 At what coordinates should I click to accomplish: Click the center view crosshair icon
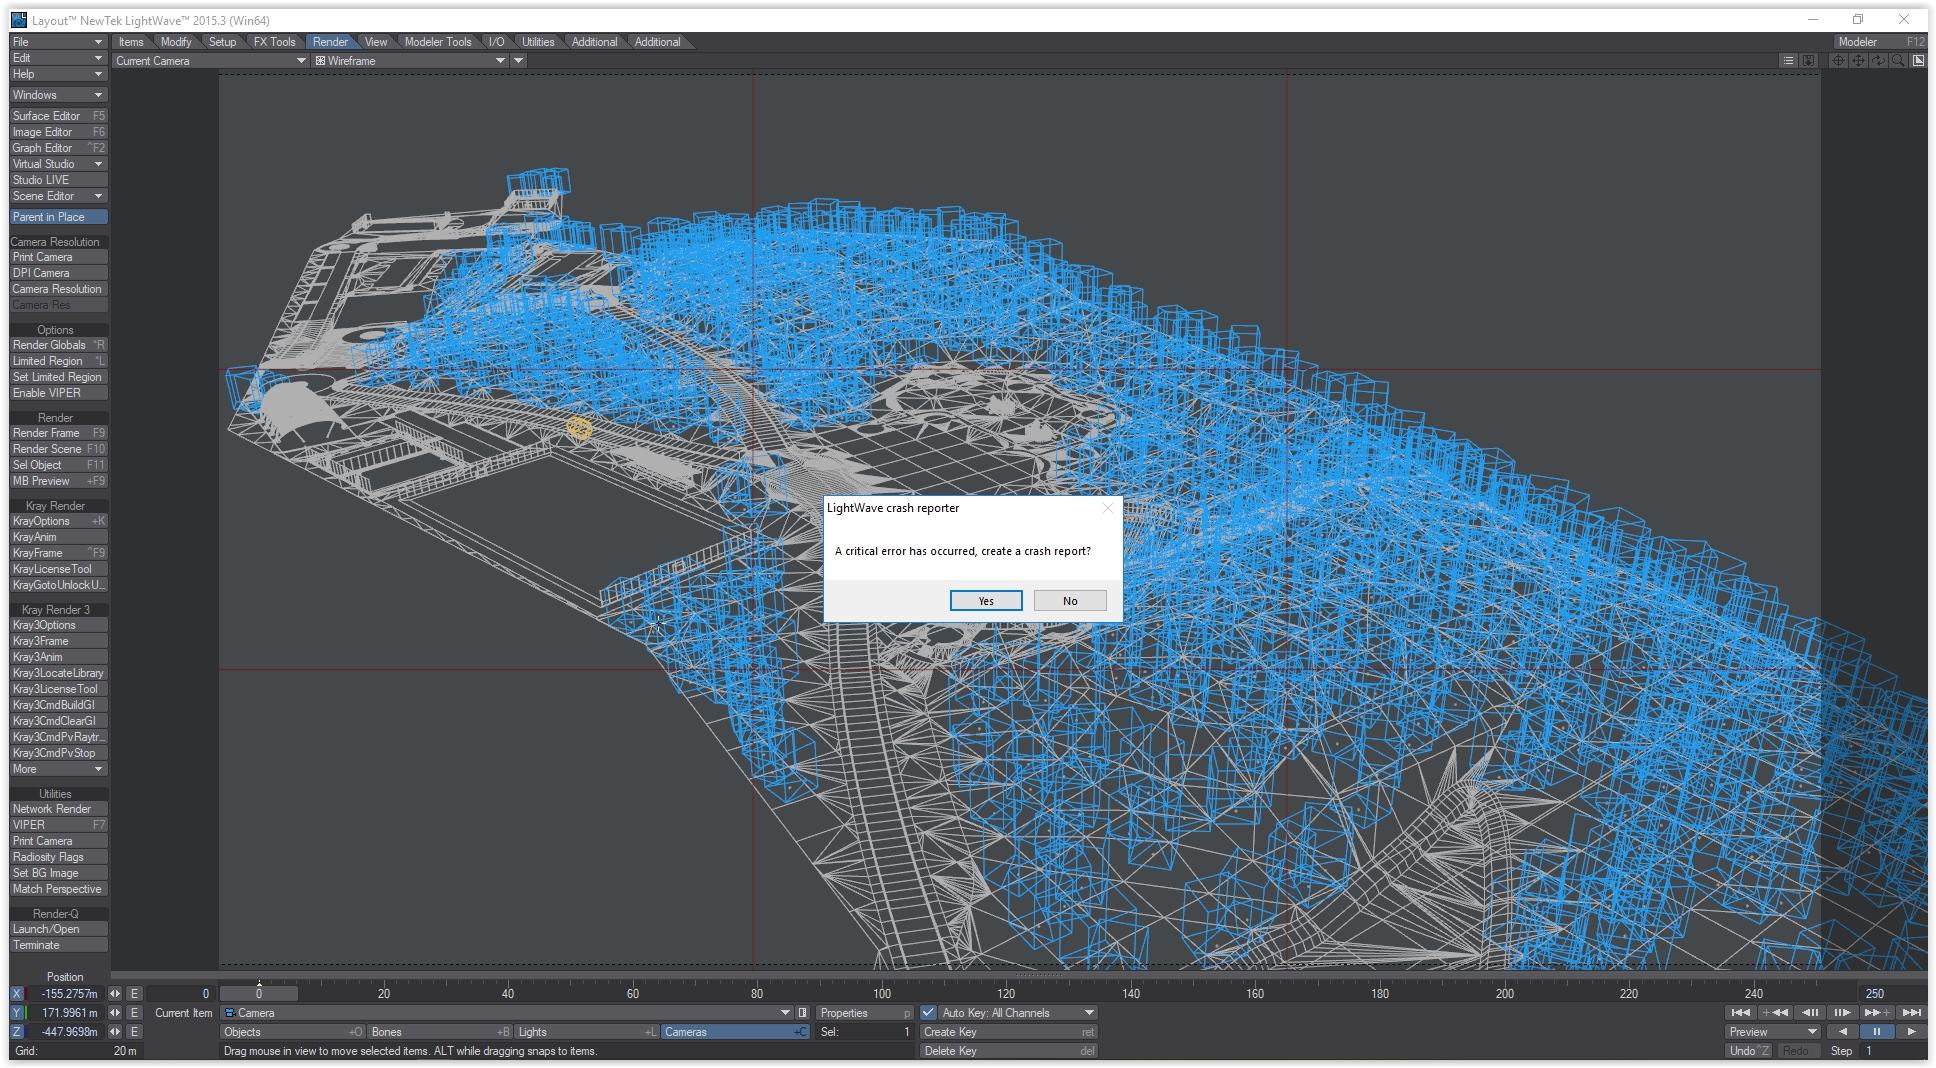[x=1838, y=61]
